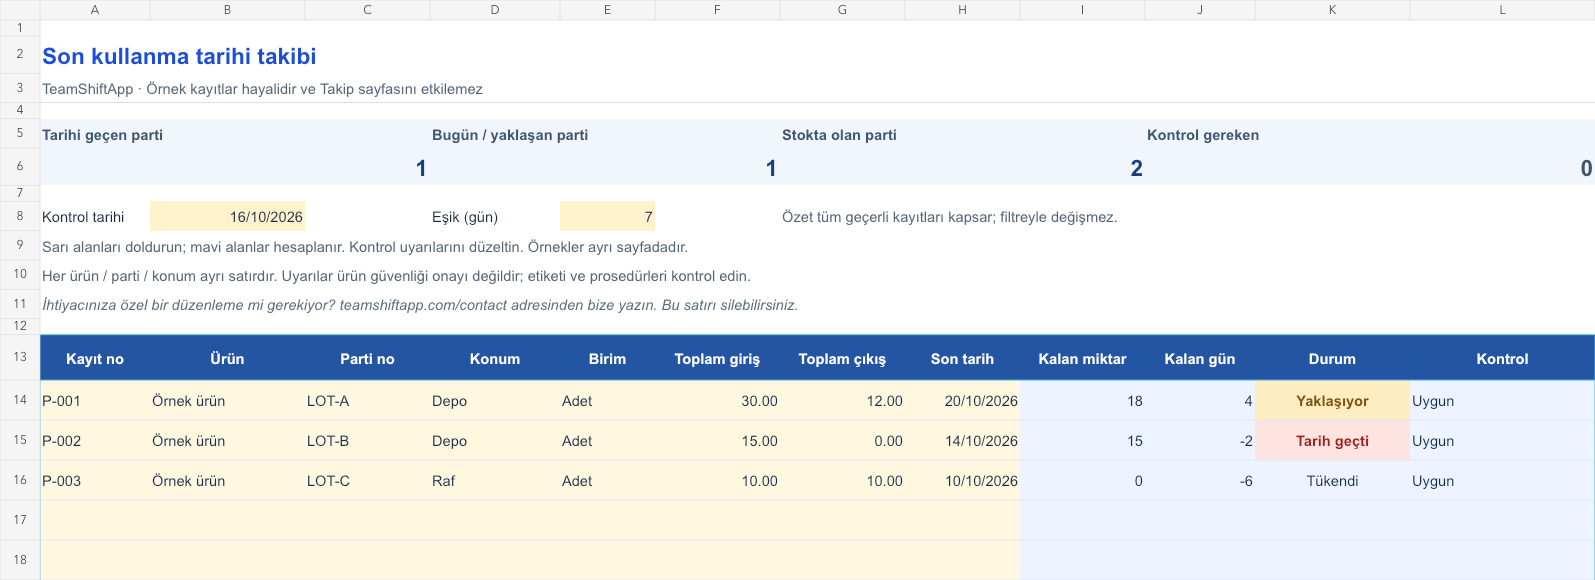Click the 'Raf' location cell
1595x580 pixels.
point(495,481)
